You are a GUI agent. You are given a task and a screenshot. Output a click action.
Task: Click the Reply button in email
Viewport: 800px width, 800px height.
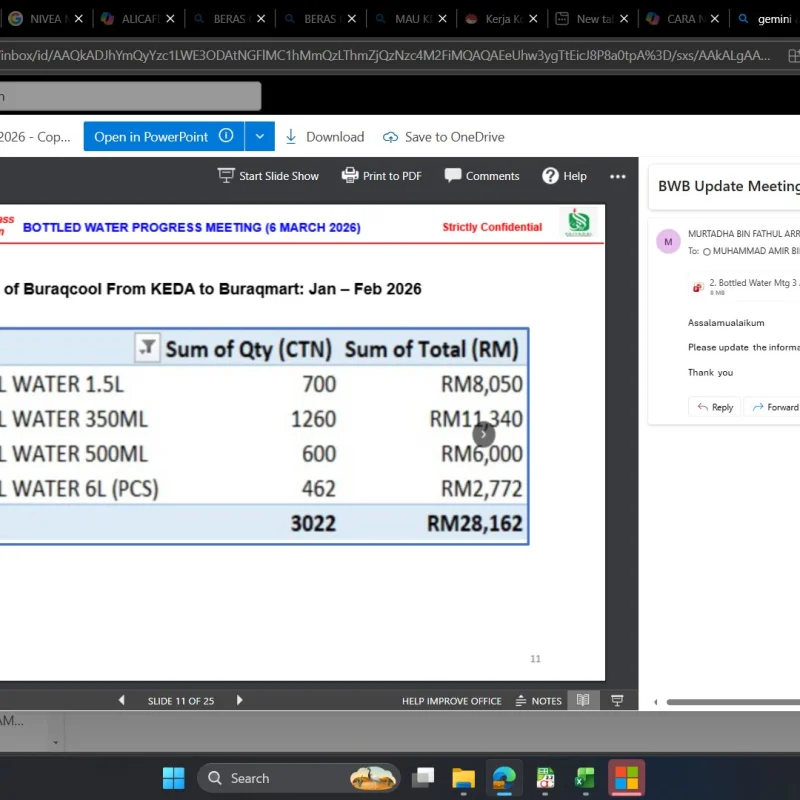pos(714,407)
